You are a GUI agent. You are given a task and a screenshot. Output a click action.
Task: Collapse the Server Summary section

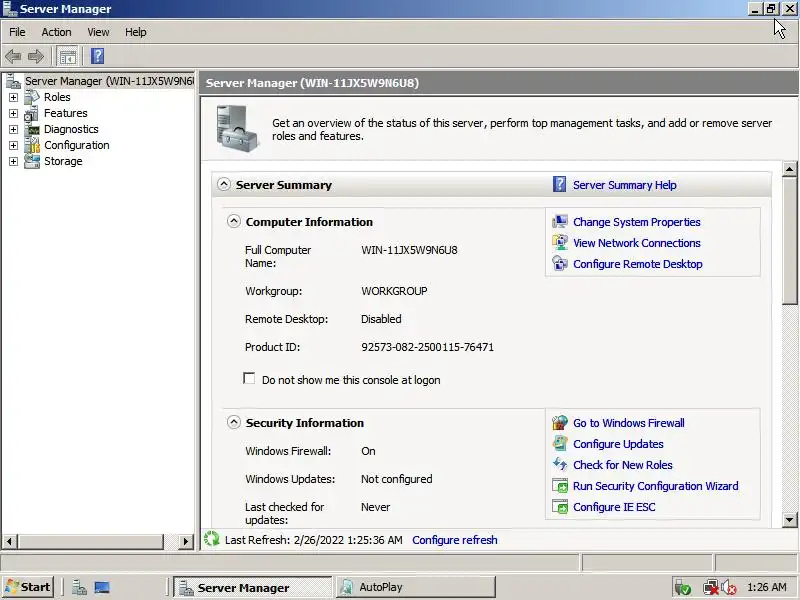[223, 184]
